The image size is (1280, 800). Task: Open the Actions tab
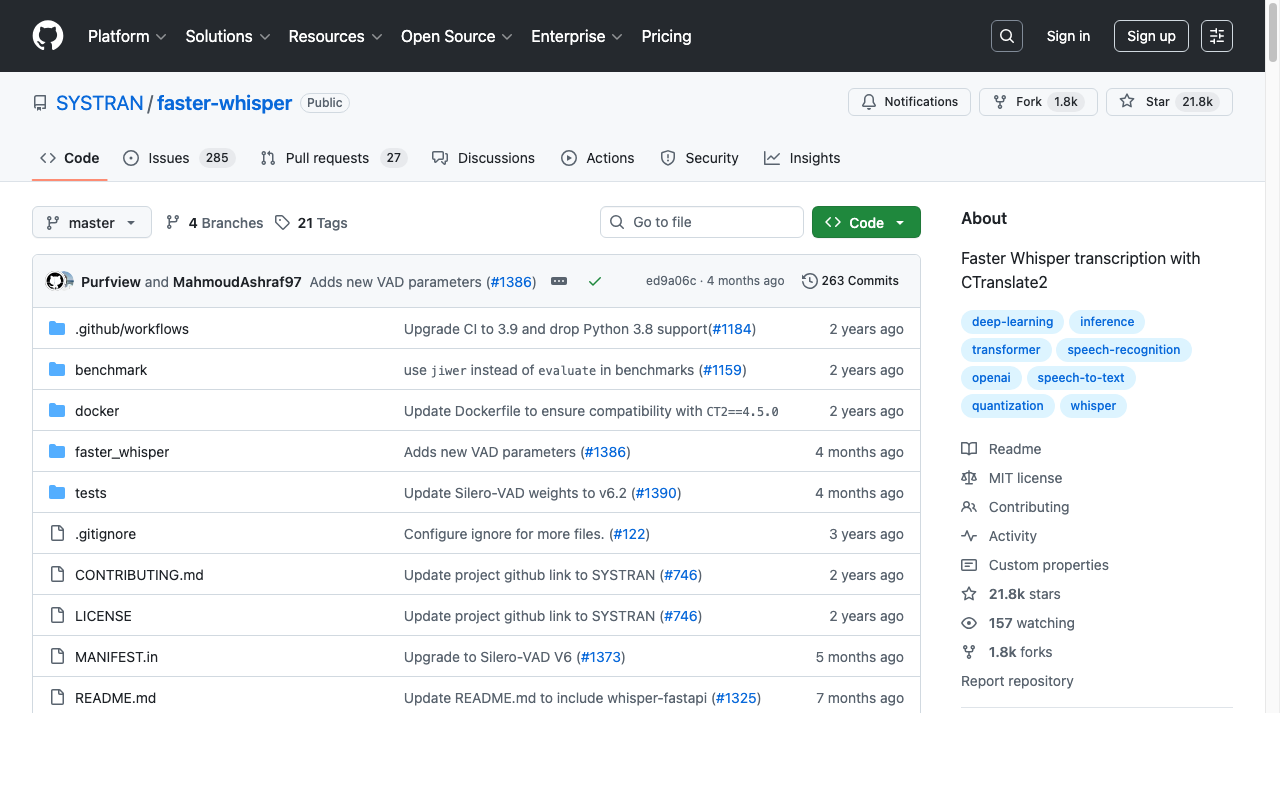[x=597, y=157]
